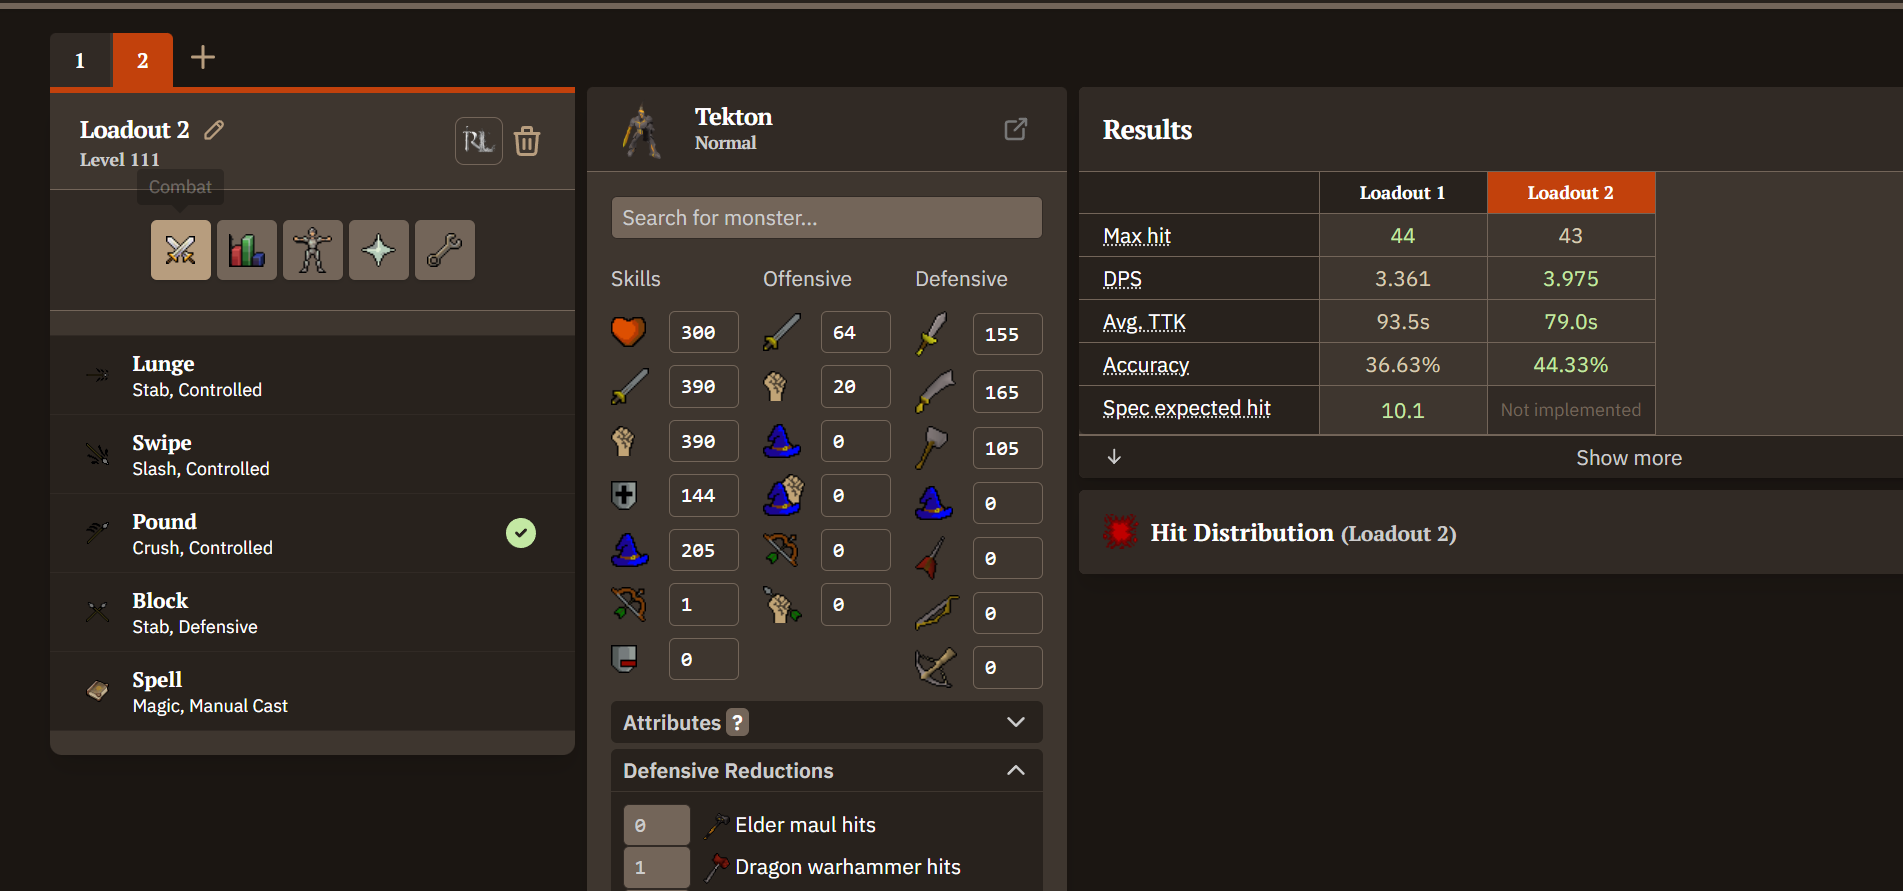This screenshot has height=891, width=1903.
Task: Edit offensive strength bonus 20
Action: [856, 386]
